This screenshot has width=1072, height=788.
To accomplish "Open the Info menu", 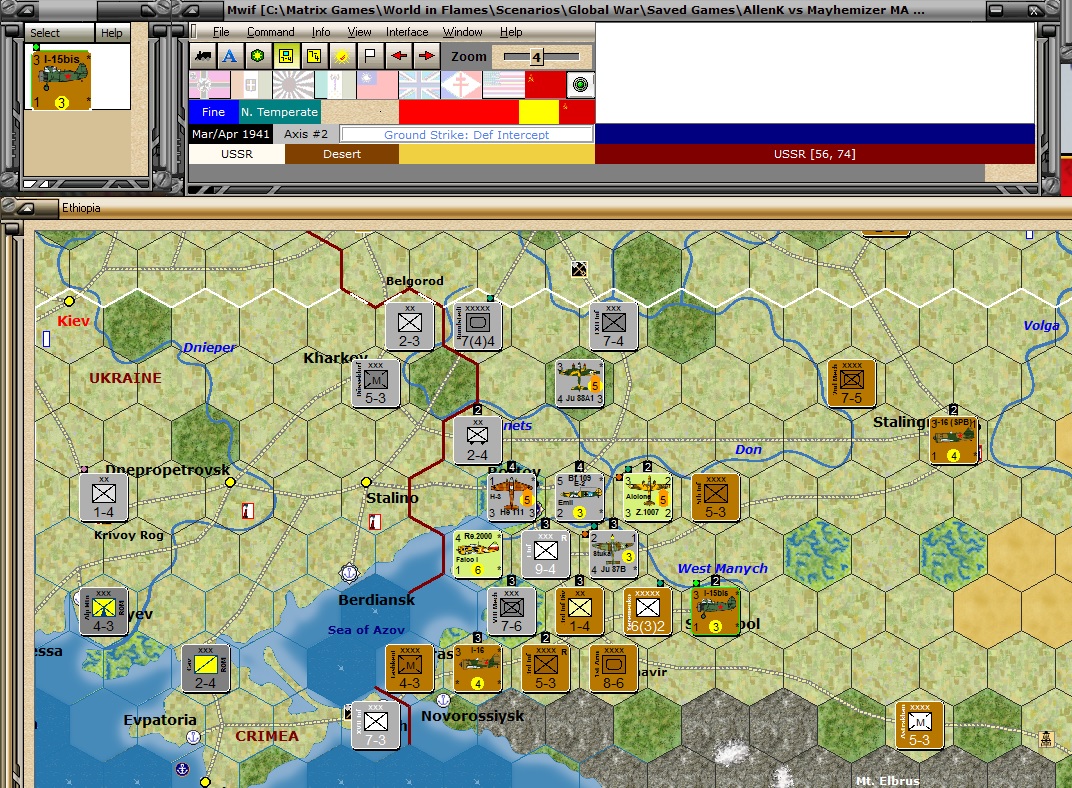I will click(321, 32).
